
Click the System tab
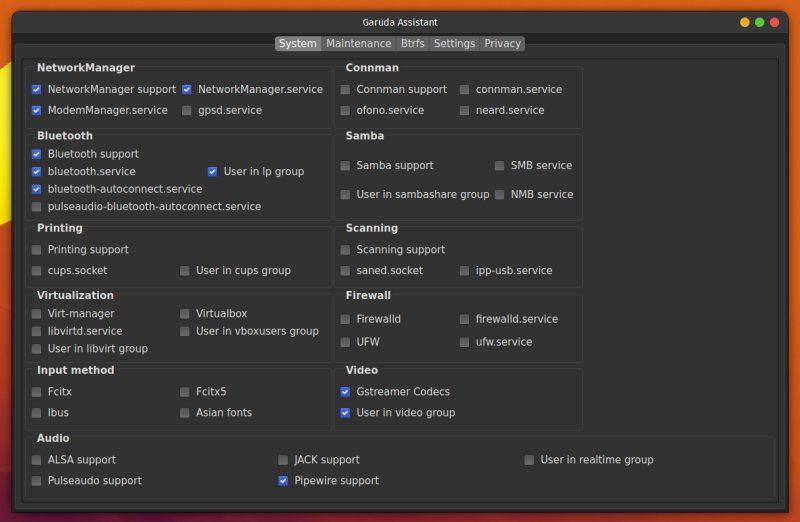click(x=297, y=44)
